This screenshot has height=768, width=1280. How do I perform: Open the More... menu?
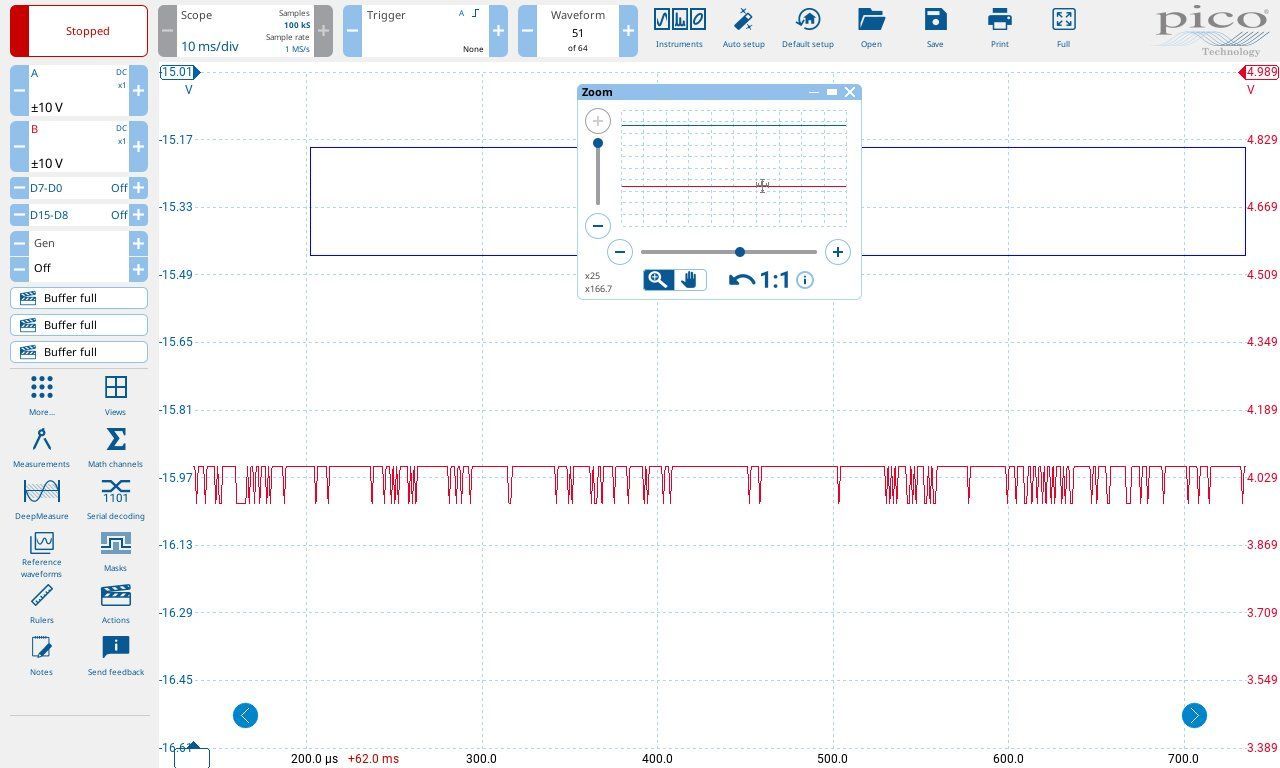[41, 395]
